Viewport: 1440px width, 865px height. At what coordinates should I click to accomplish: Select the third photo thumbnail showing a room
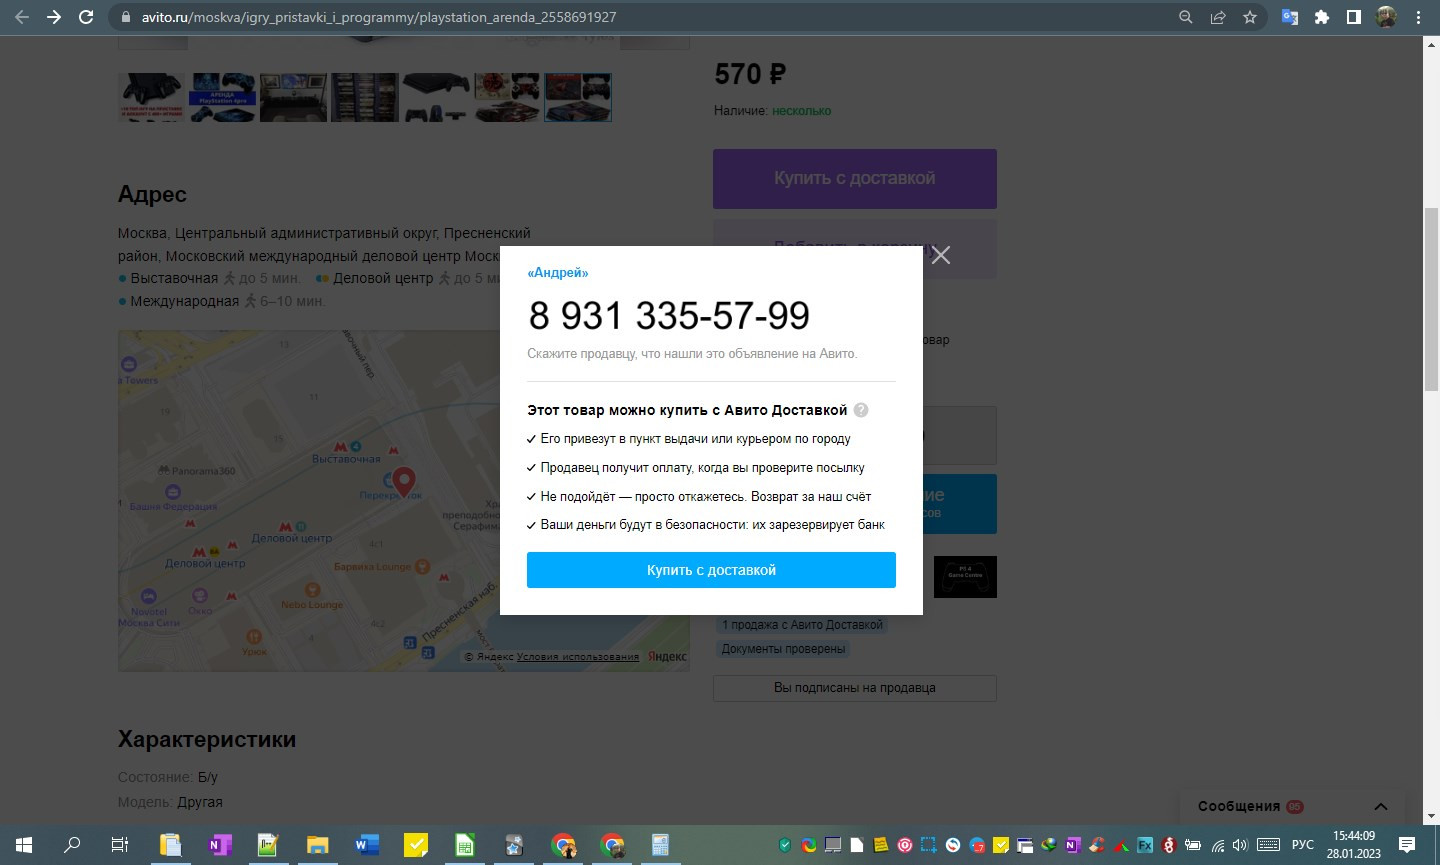coord(293,97)
